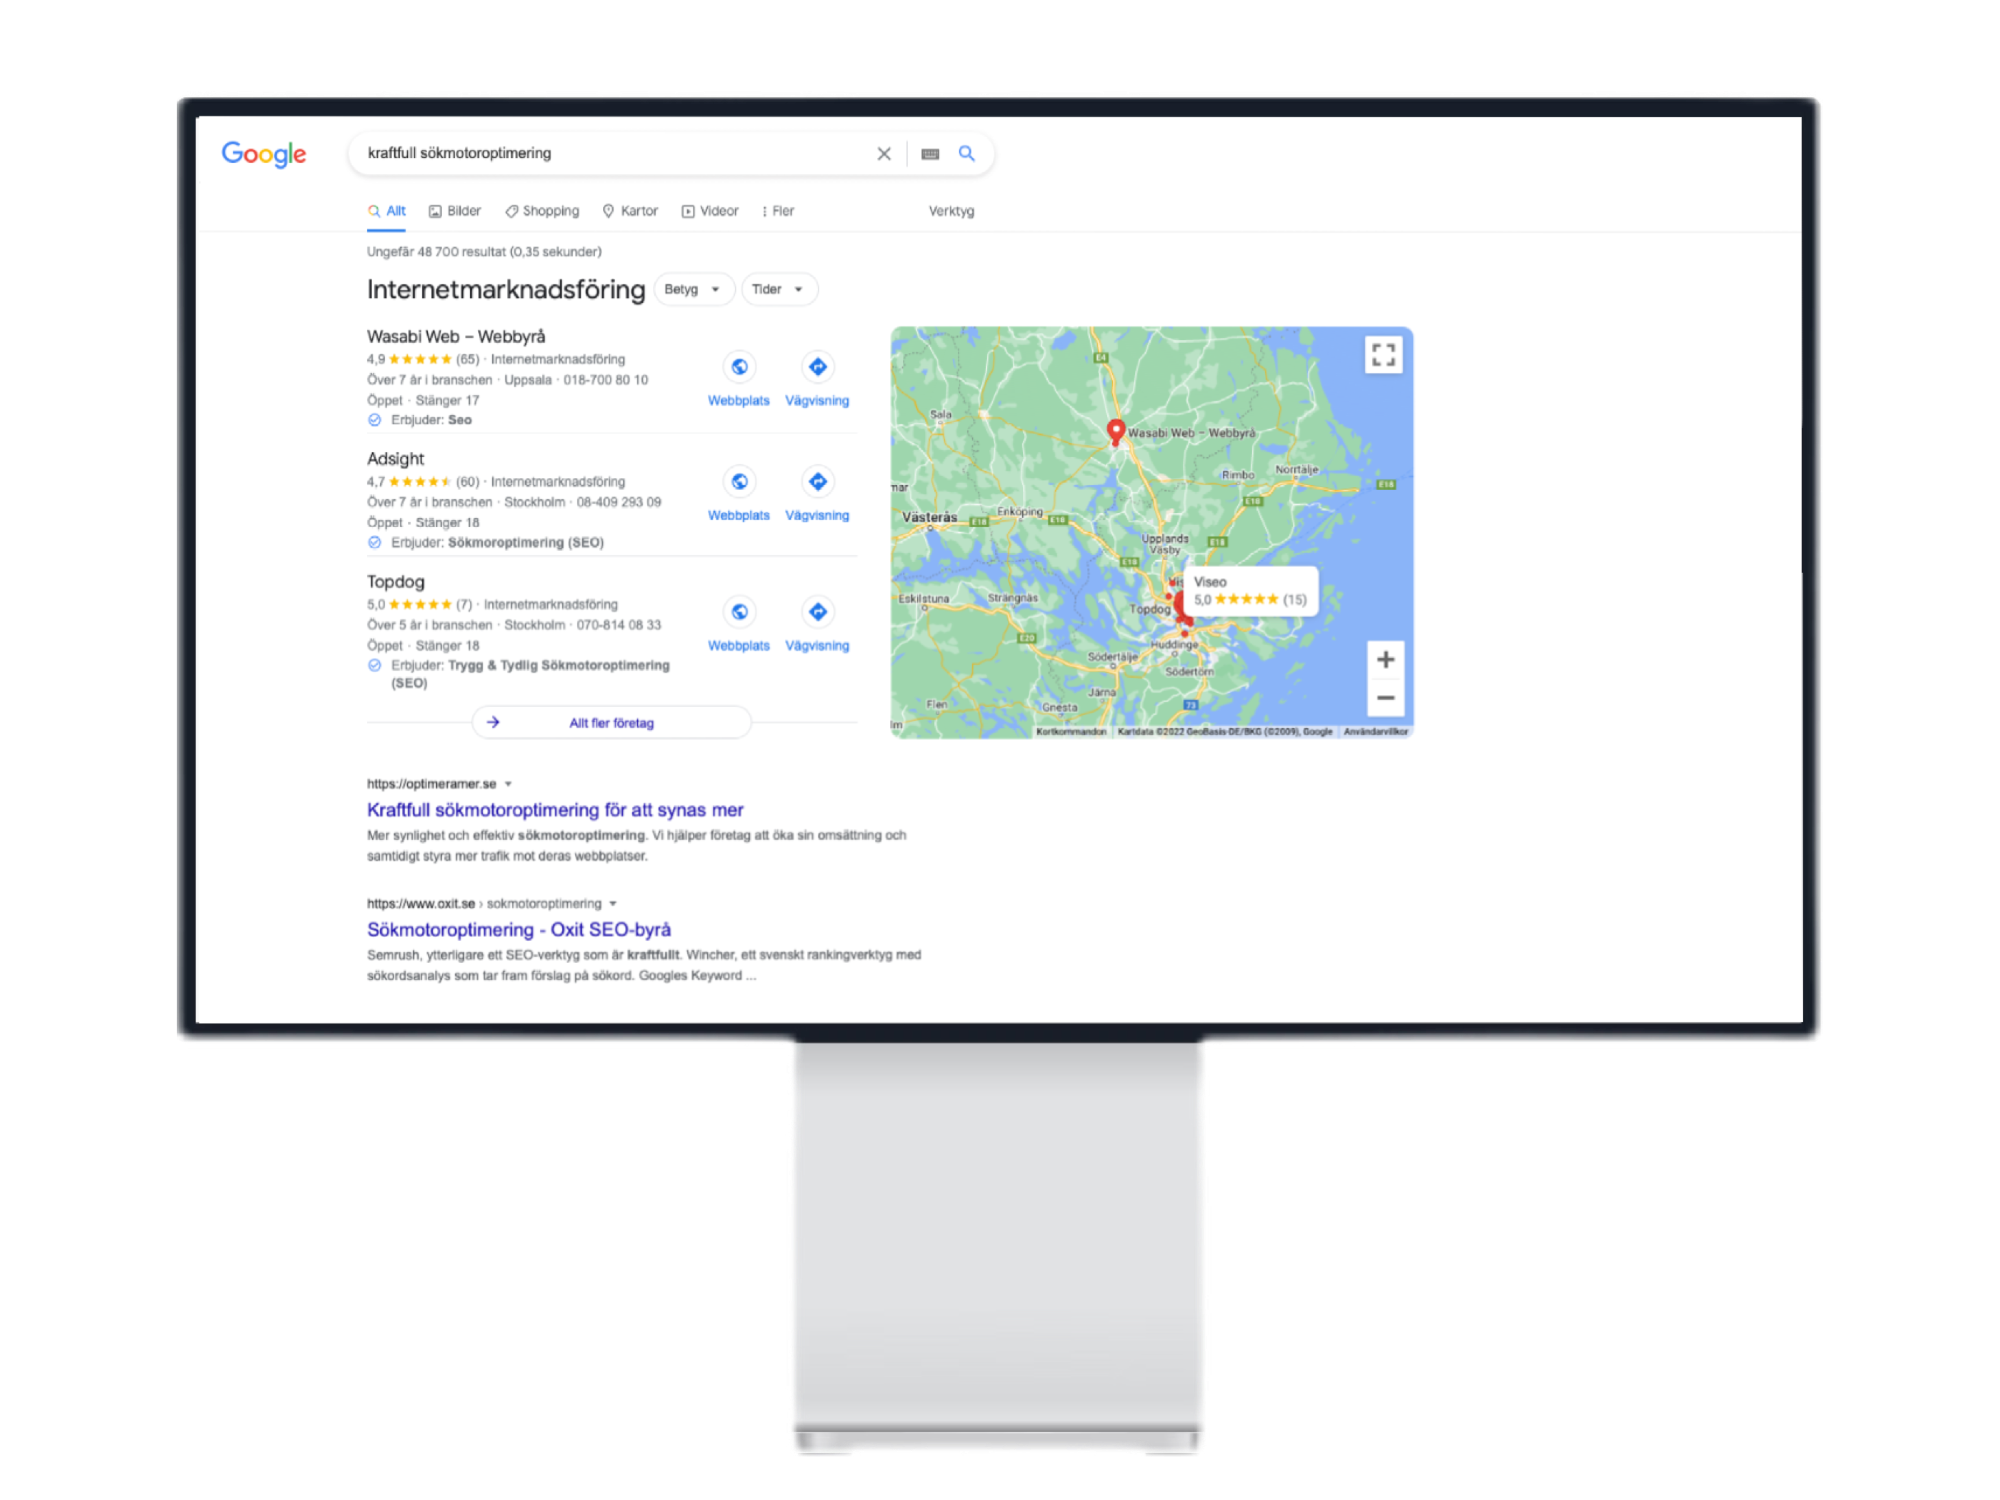Image resolution: width=2000 pixels, height=1500 pixels.
Task: Click the magnifier search icon
Action: [966, 153]
